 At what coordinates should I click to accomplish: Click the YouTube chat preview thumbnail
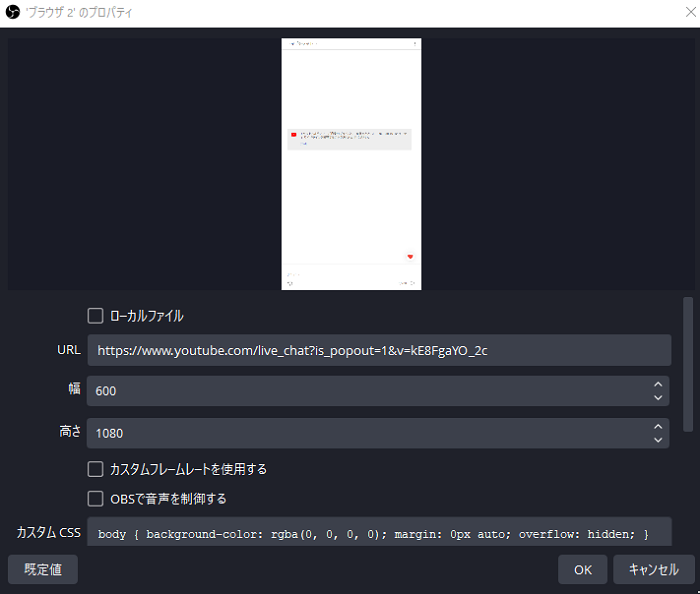click(x=351, y=164)
